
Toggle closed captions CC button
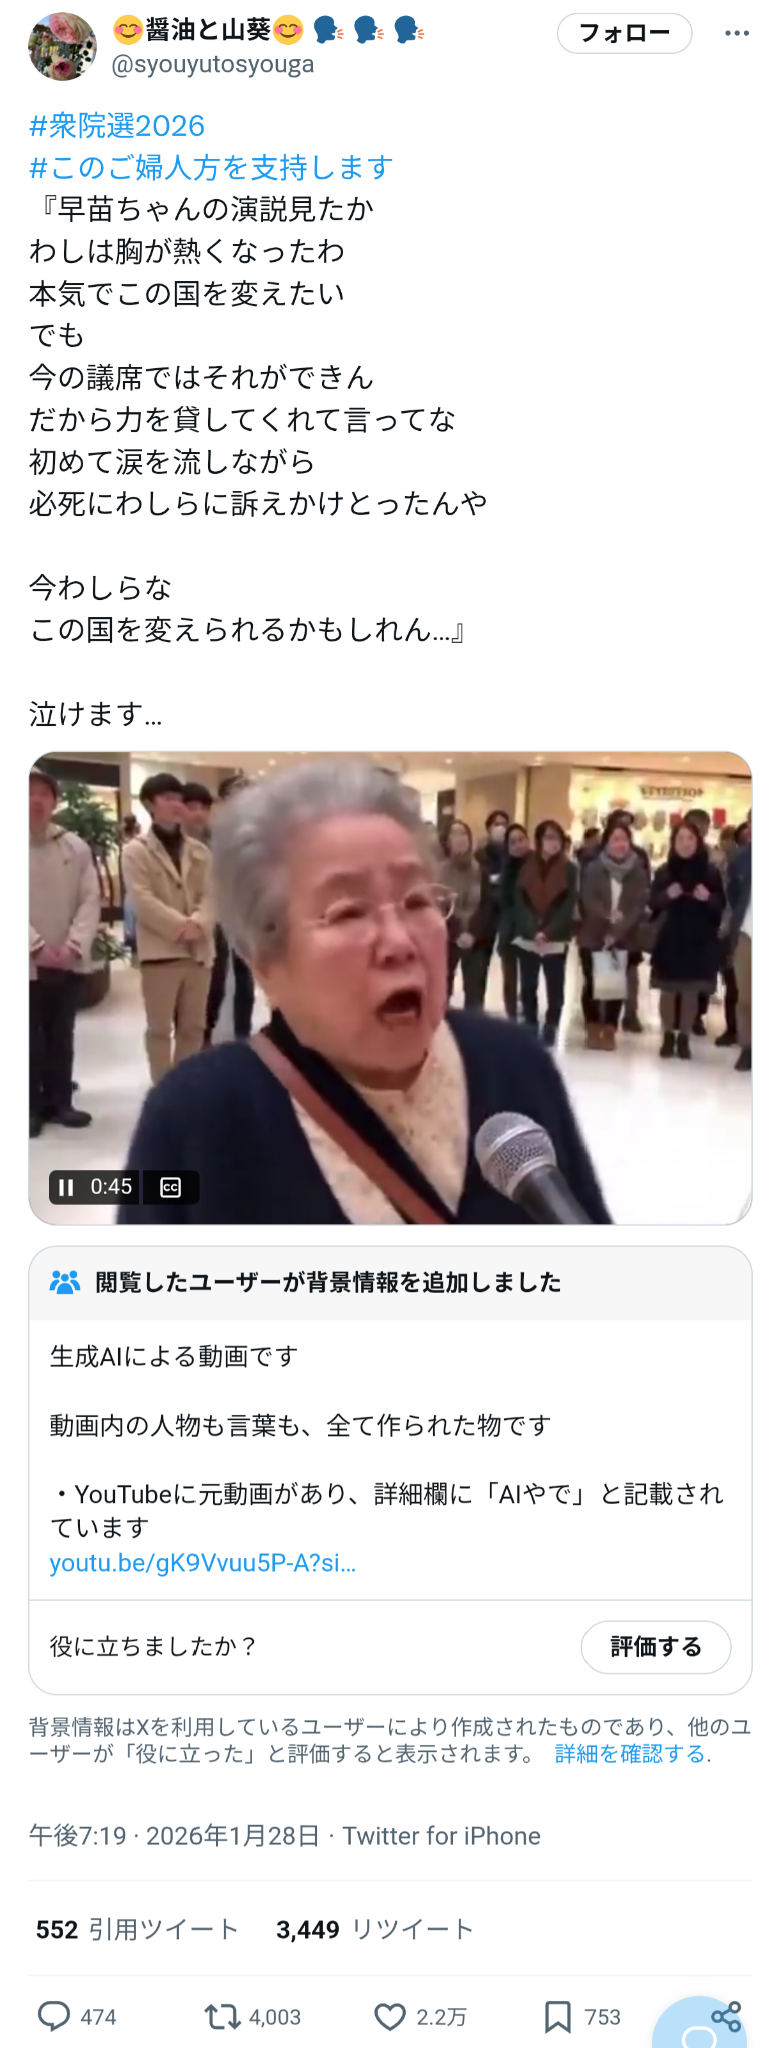click(171, 1187)
